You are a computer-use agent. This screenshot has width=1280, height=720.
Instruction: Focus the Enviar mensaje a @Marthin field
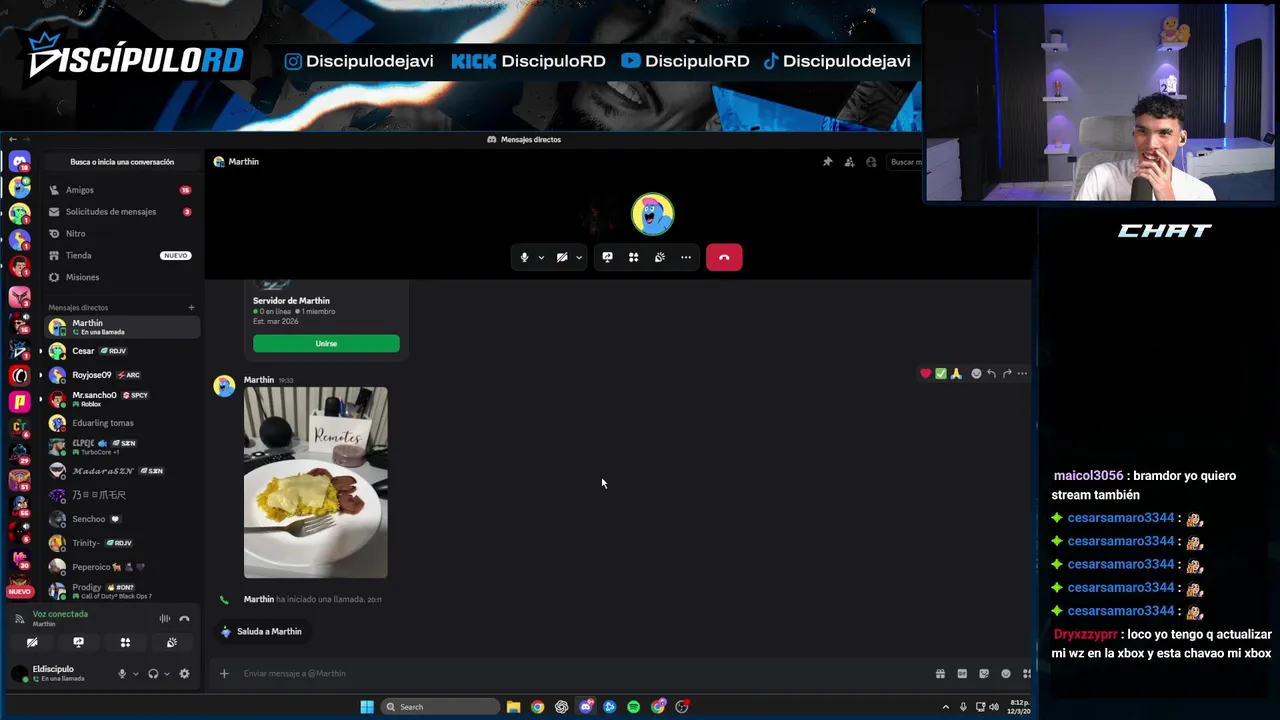coord(580,673)
